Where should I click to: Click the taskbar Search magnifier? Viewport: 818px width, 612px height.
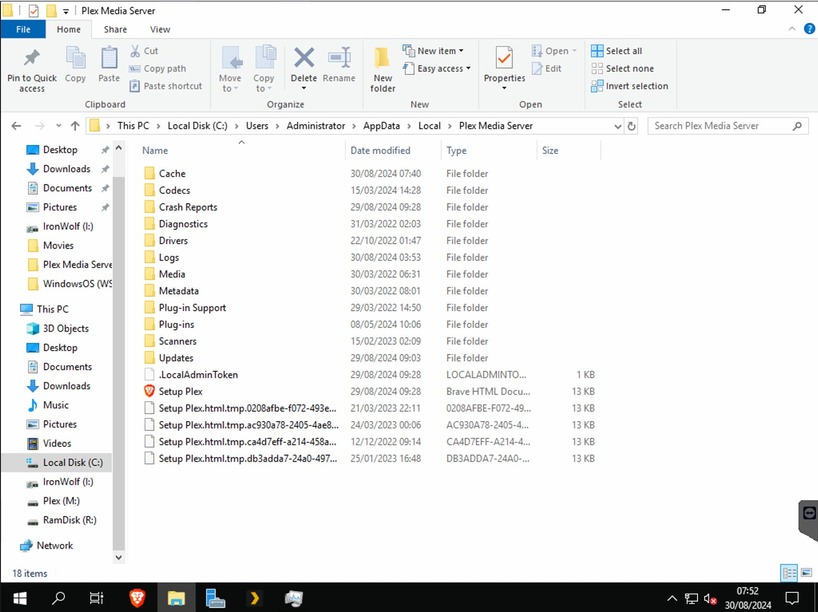[58, 598]
